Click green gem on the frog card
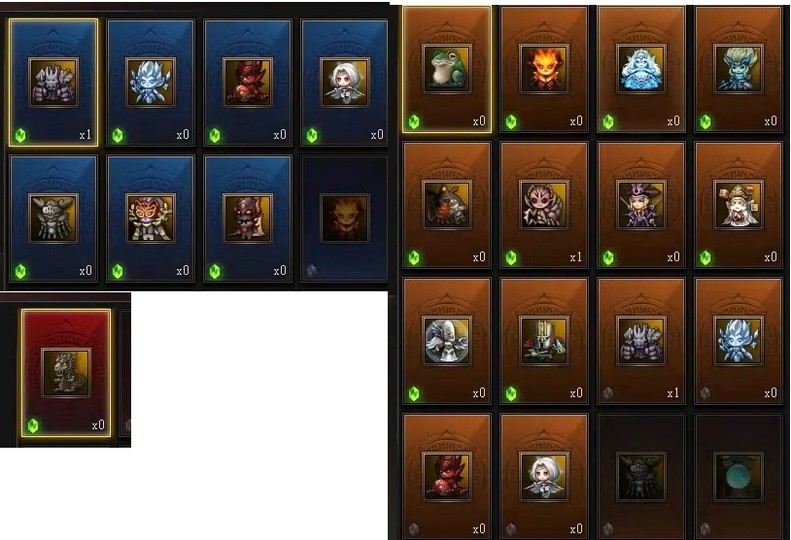The width and height of the screenshot is (791, 540). pyautogui.click(x=414, y=122)
